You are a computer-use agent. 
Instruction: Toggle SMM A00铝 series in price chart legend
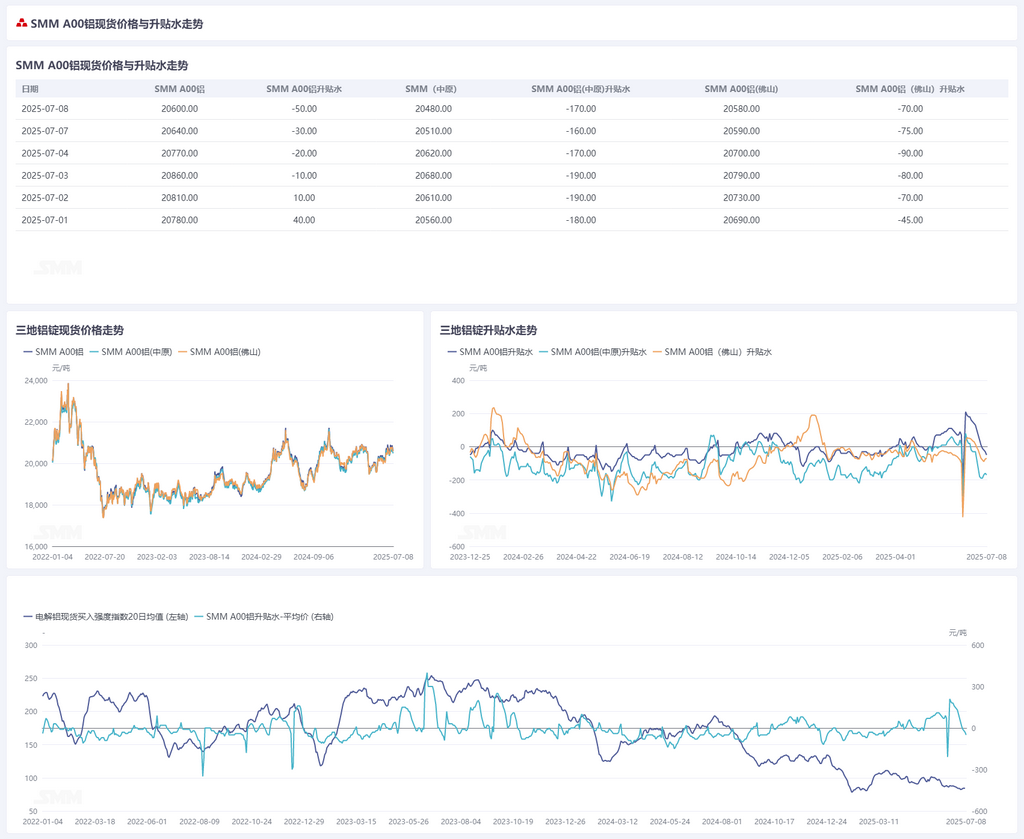click(54, 352)
